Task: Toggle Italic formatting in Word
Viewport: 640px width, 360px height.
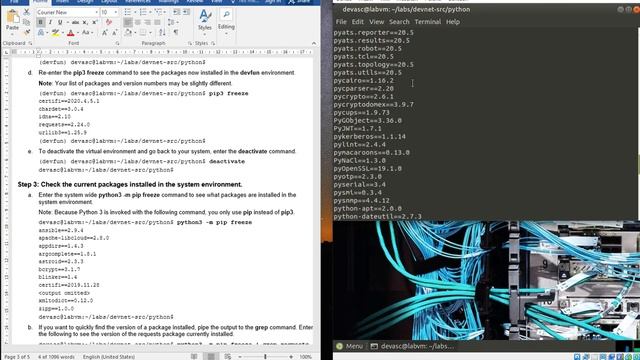Action: point(50,22)
